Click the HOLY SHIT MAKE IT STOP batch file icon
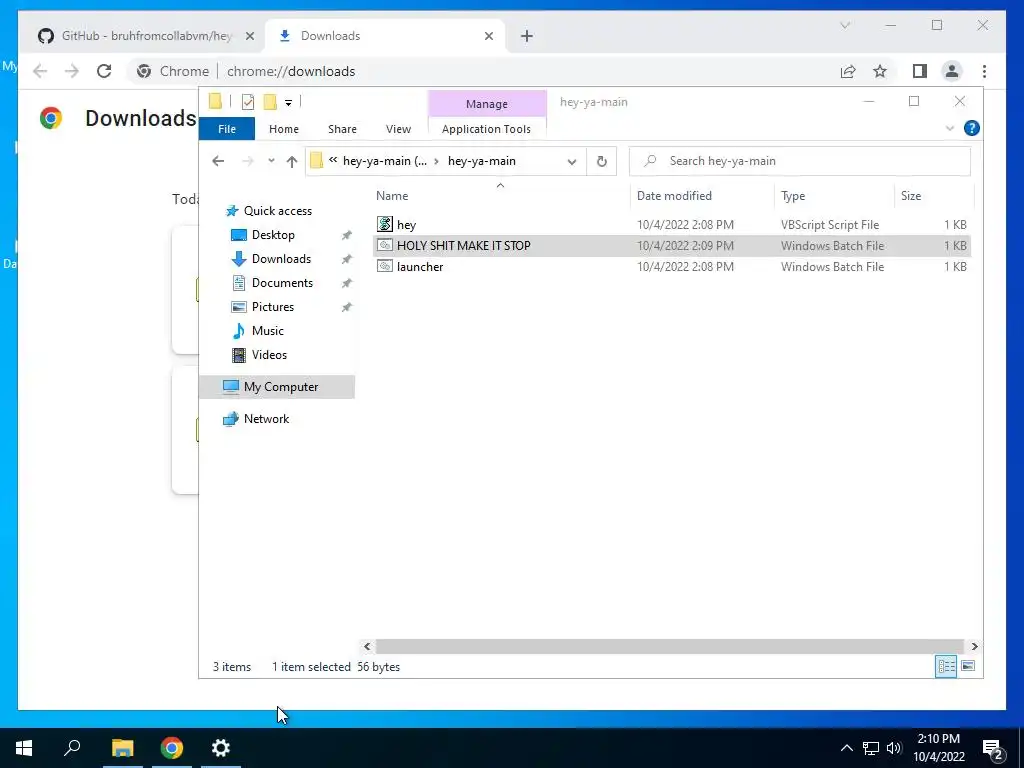1024x768 pixels. 385,246
